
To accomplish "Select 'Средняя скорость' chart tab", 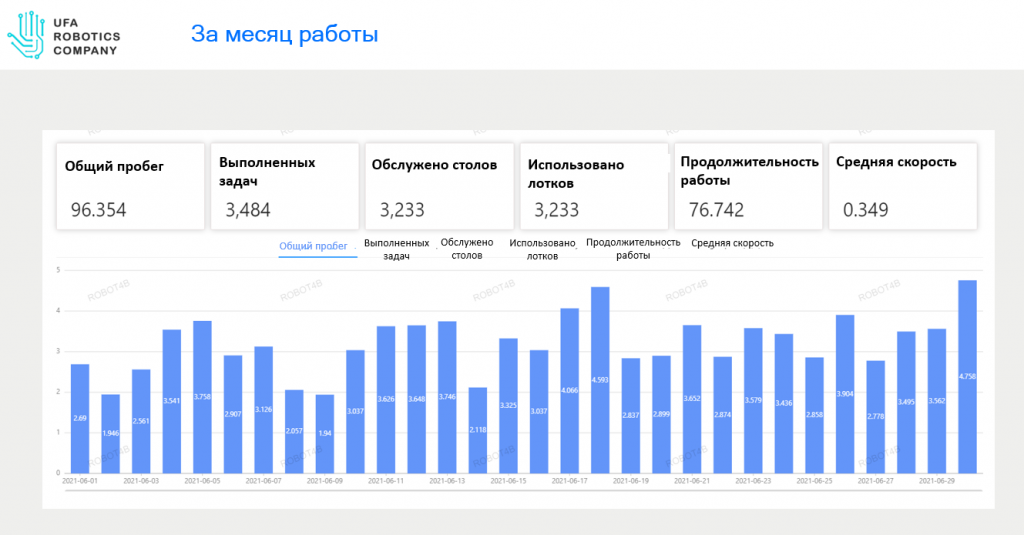I will 732,243.
